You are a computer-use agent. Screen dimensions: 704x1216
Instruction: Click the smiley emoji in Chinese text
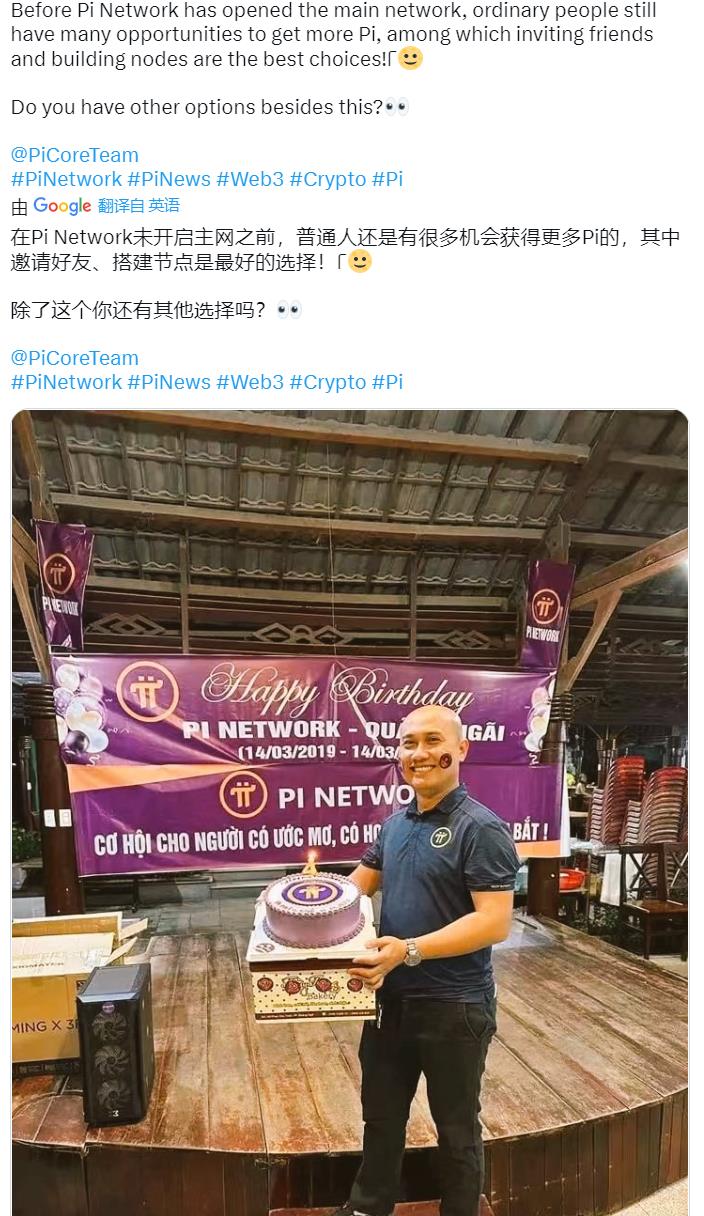(x=360, y=262)
